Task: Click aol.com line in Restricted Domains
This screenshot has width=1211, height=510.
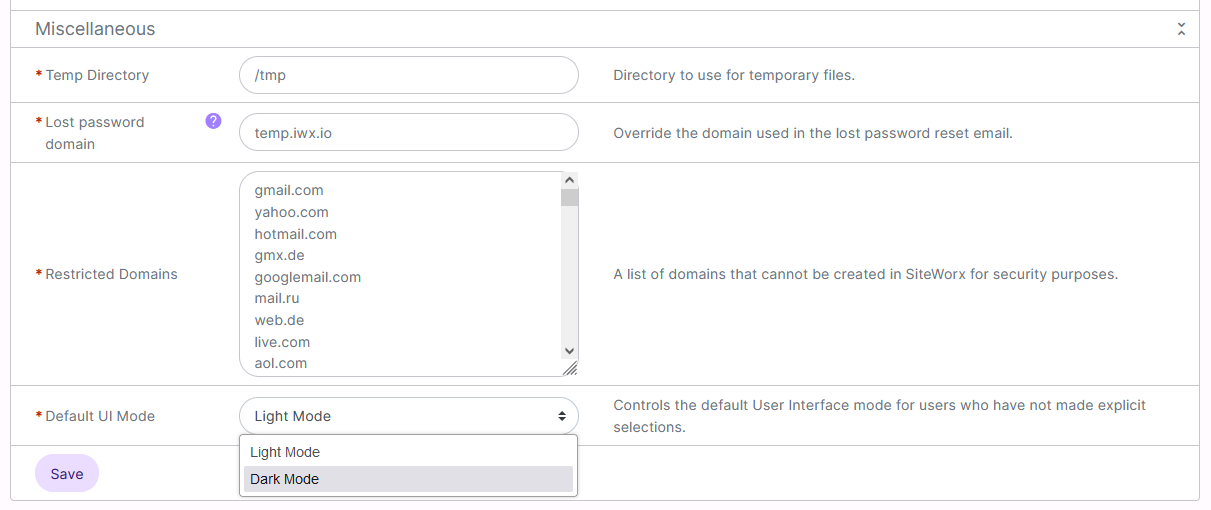Action: pos(281,363)
